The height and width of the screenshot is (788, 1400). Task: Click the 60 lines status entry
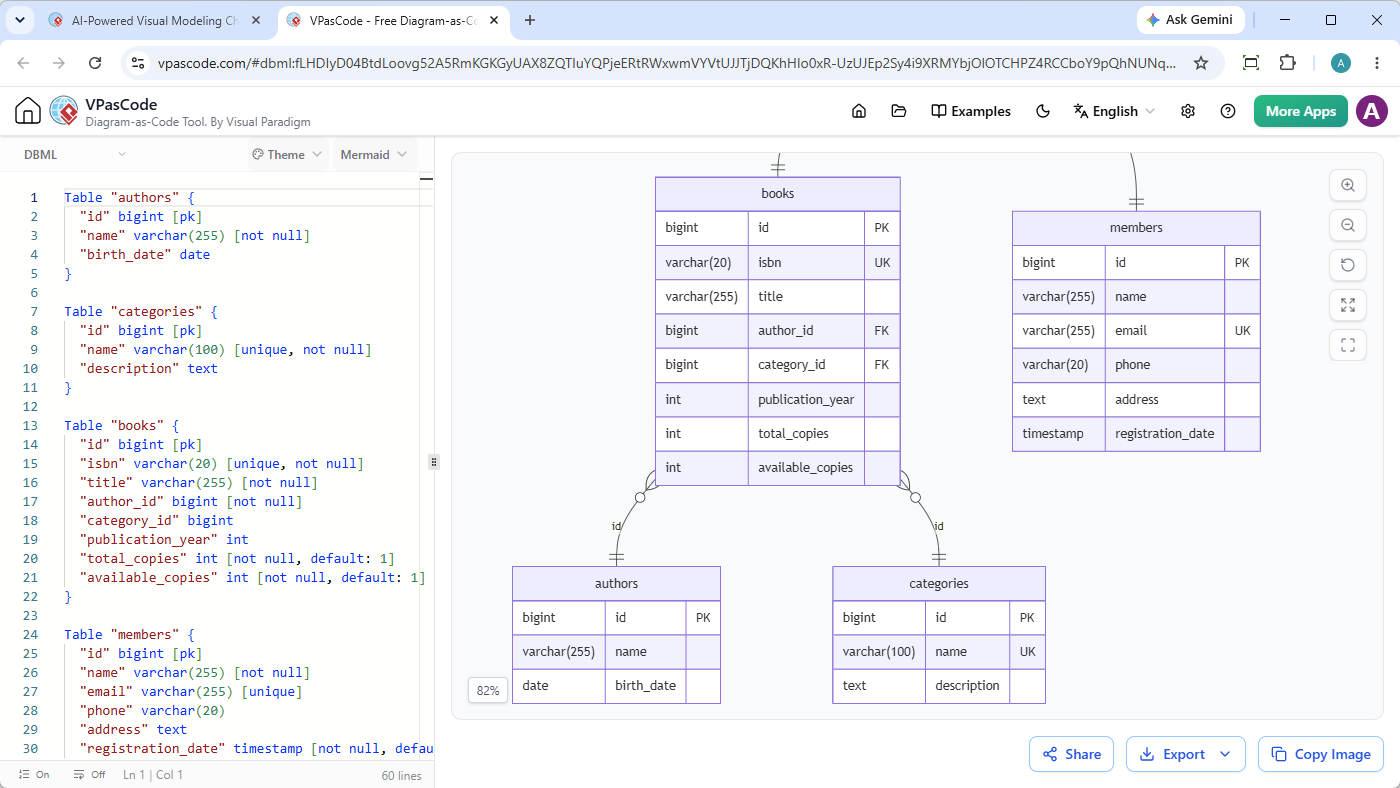[x=401, y=775]
